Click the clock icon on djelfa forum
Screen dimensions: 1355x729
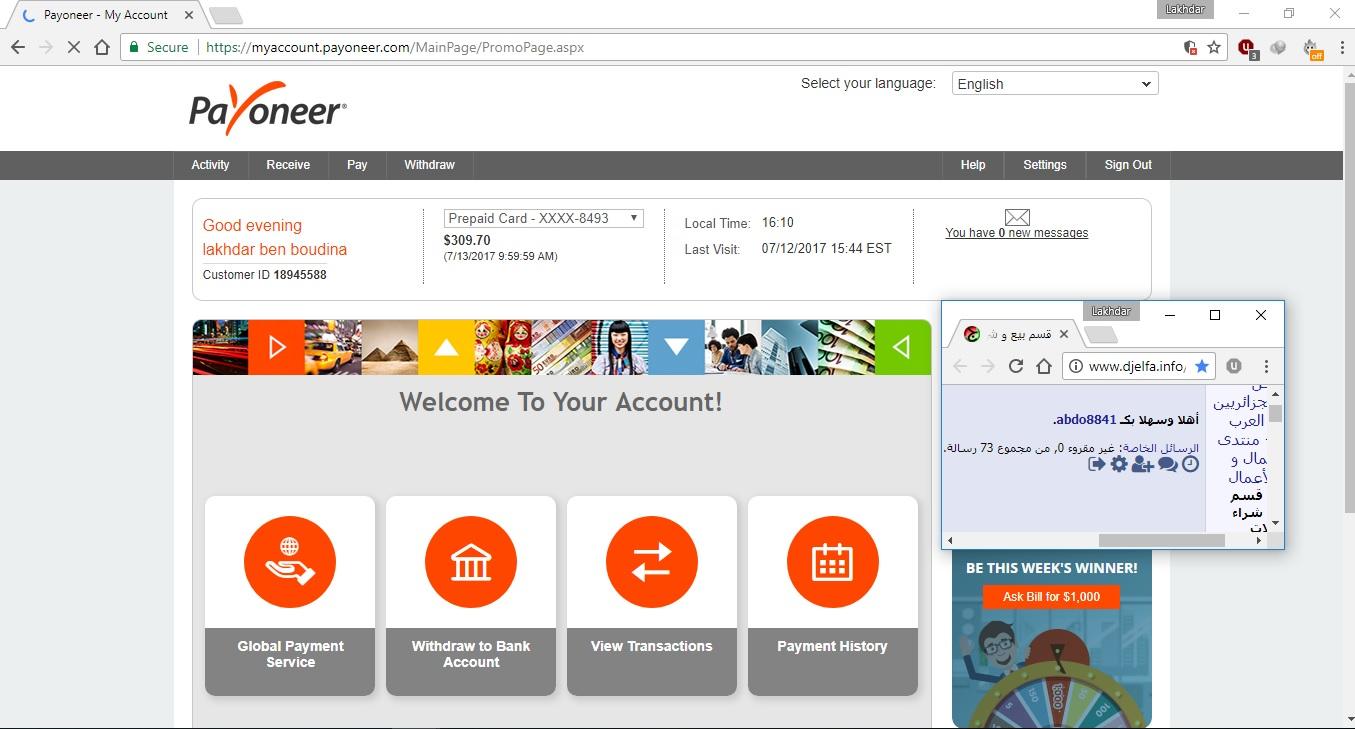coord(1190,464)
